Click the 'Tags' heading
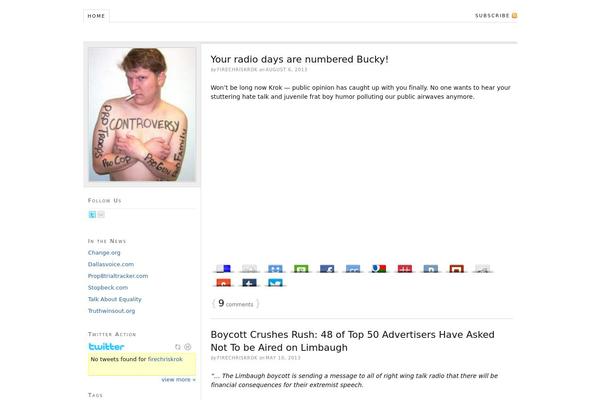Image resolution: width=600 pixels, height=400 pixels. point(95,395)
